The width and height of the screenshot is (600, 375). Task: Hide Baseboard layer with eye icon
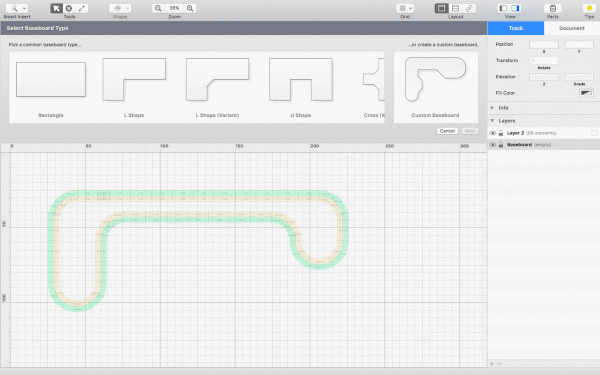tap(493, 145)
